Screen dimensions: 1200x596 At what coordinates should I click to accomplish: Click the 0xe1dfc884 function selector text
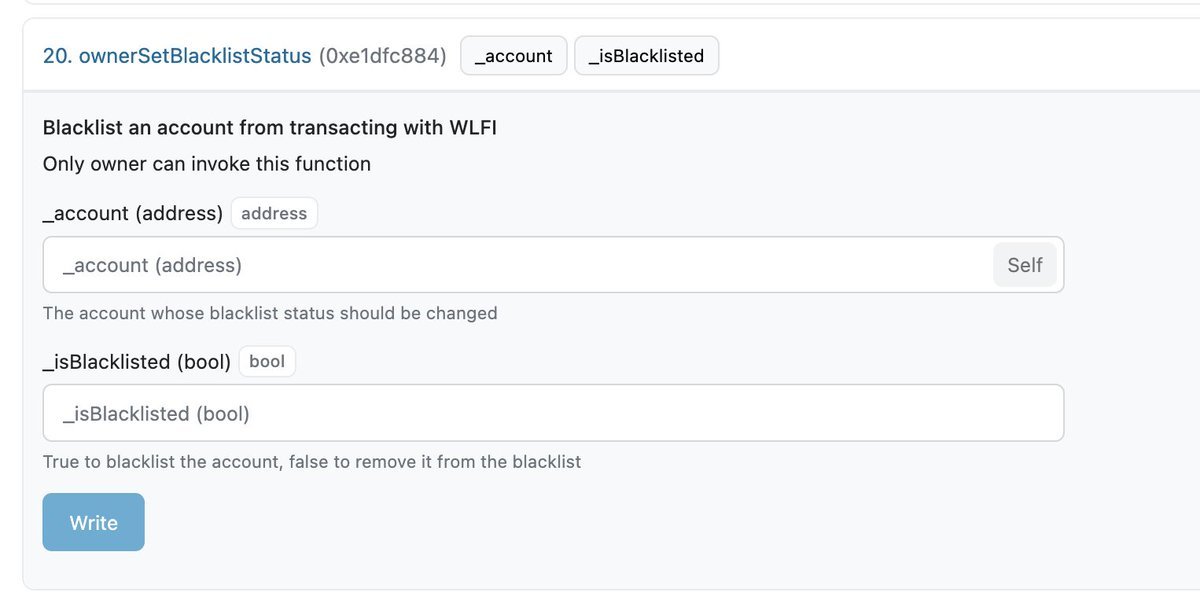[x=382, y=56]
